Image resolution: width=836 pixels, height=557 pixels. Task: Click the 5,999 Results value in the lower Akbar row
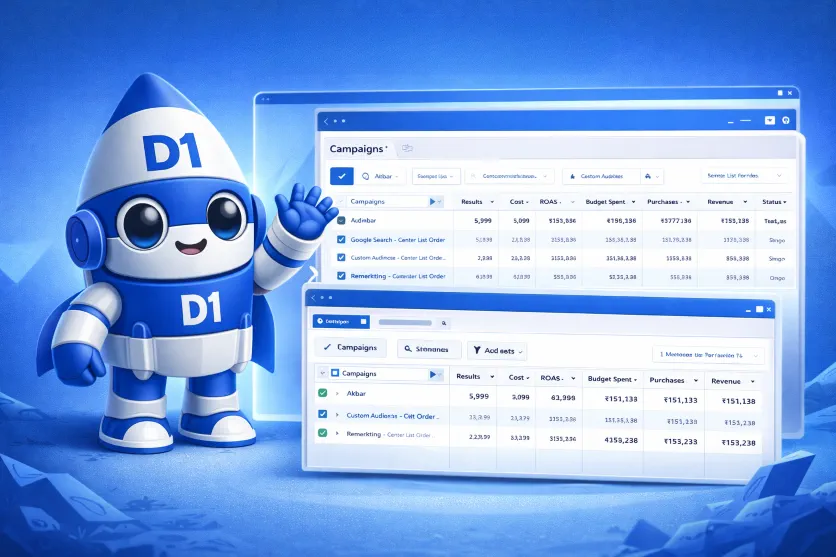[479, 396]
